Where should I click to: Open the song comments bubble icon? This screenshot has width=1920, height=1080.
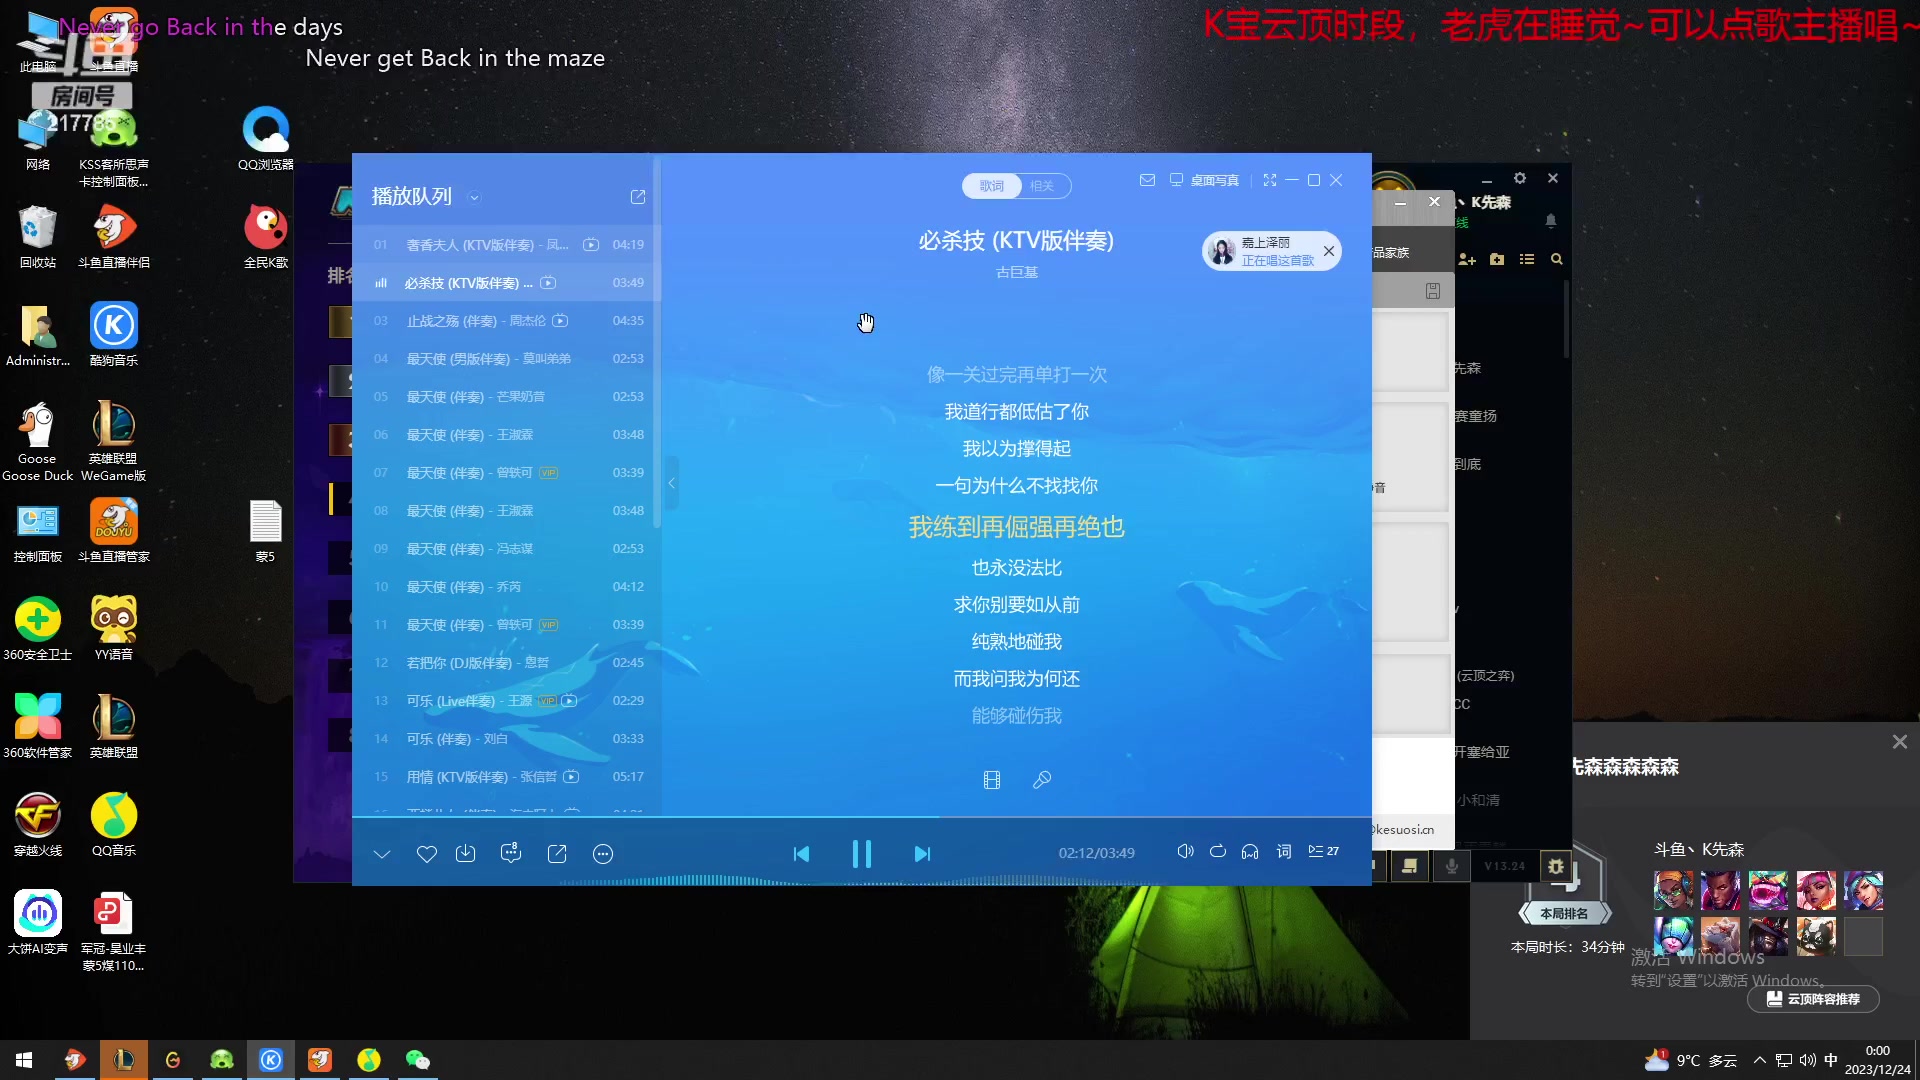click(x=511, y=853)
